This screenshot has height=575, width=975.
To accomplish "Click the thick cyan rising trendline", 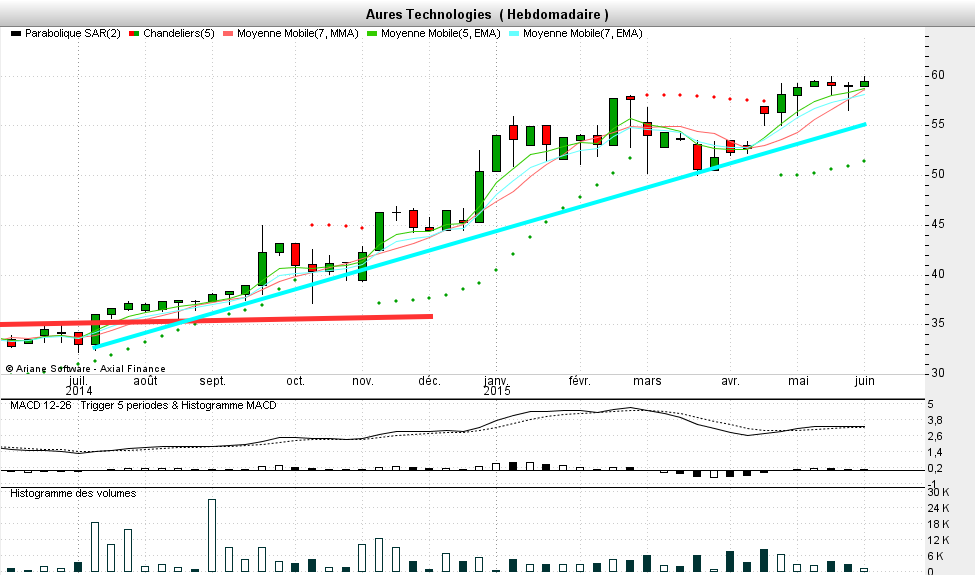I will click(479, 236).
